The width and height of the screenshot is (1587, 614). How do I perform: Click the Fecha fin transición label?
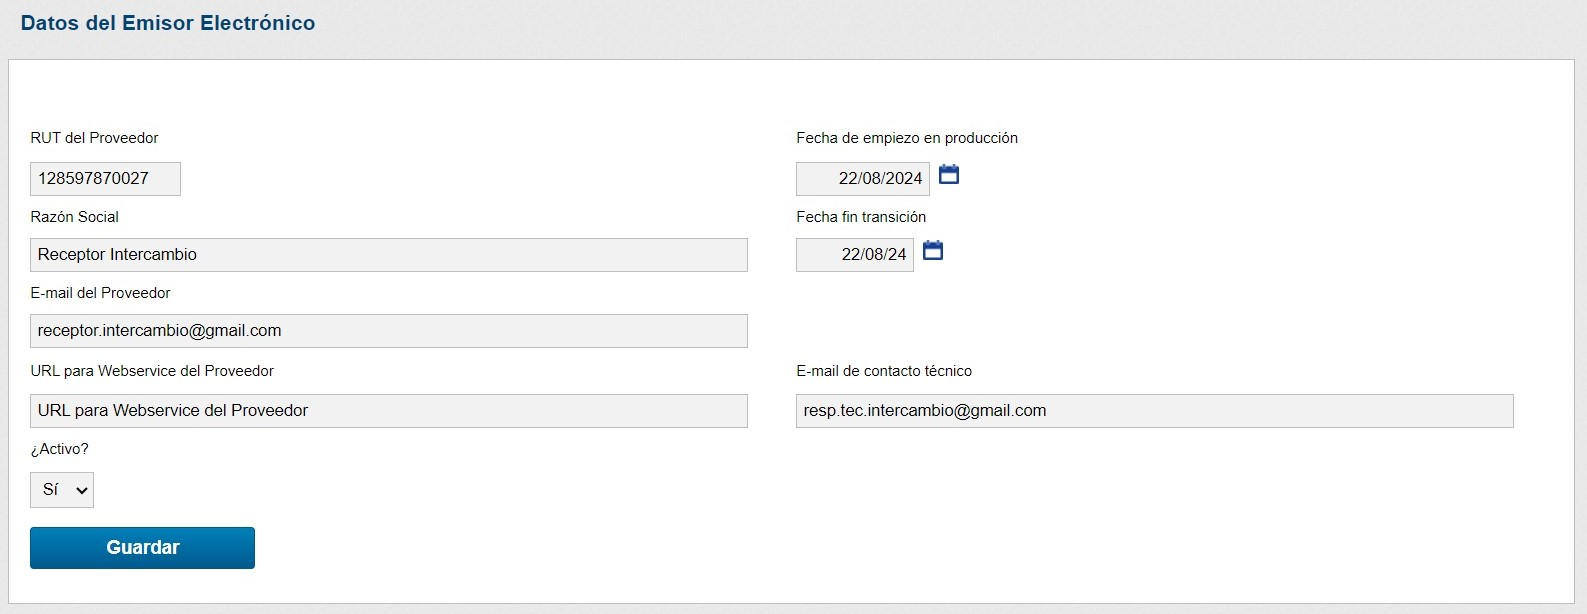[860, 217]
